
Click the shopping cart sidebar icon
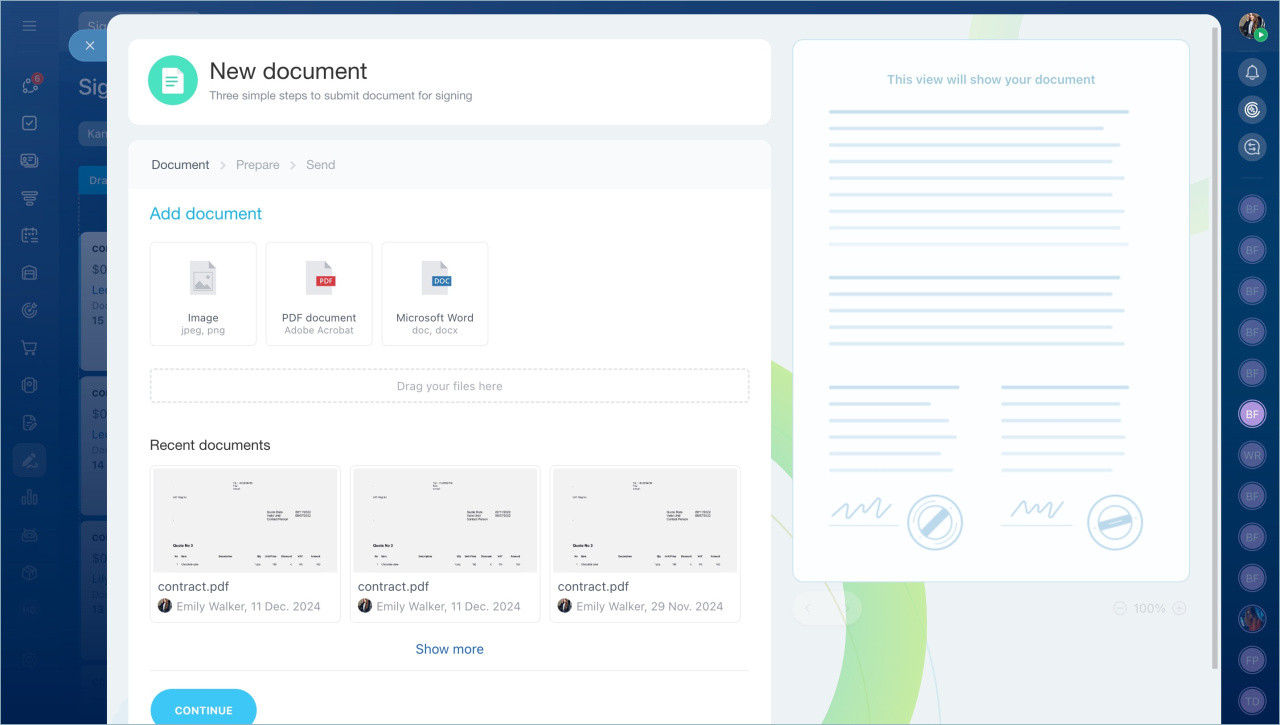30,348
